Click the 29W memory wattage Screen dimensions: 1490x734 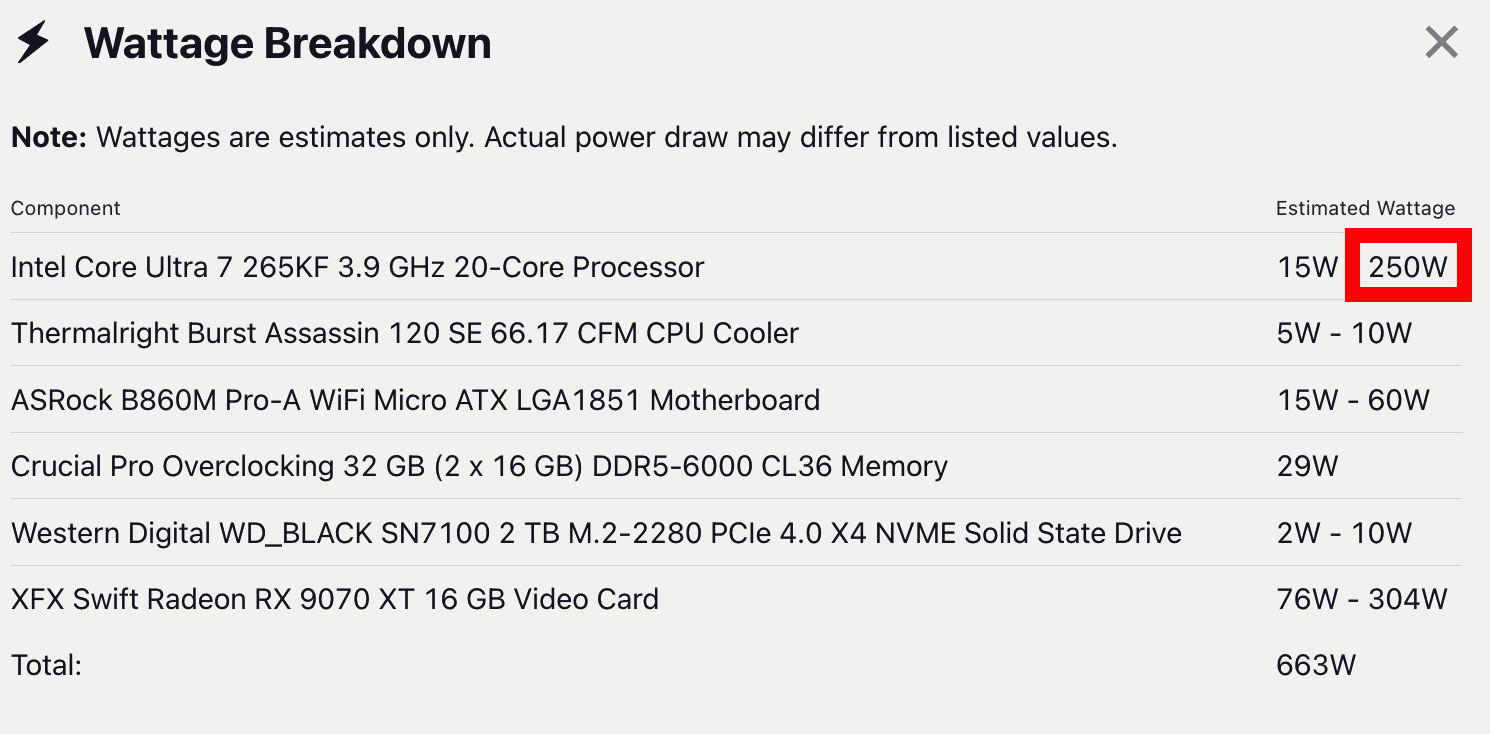(x=1307, y=466)
